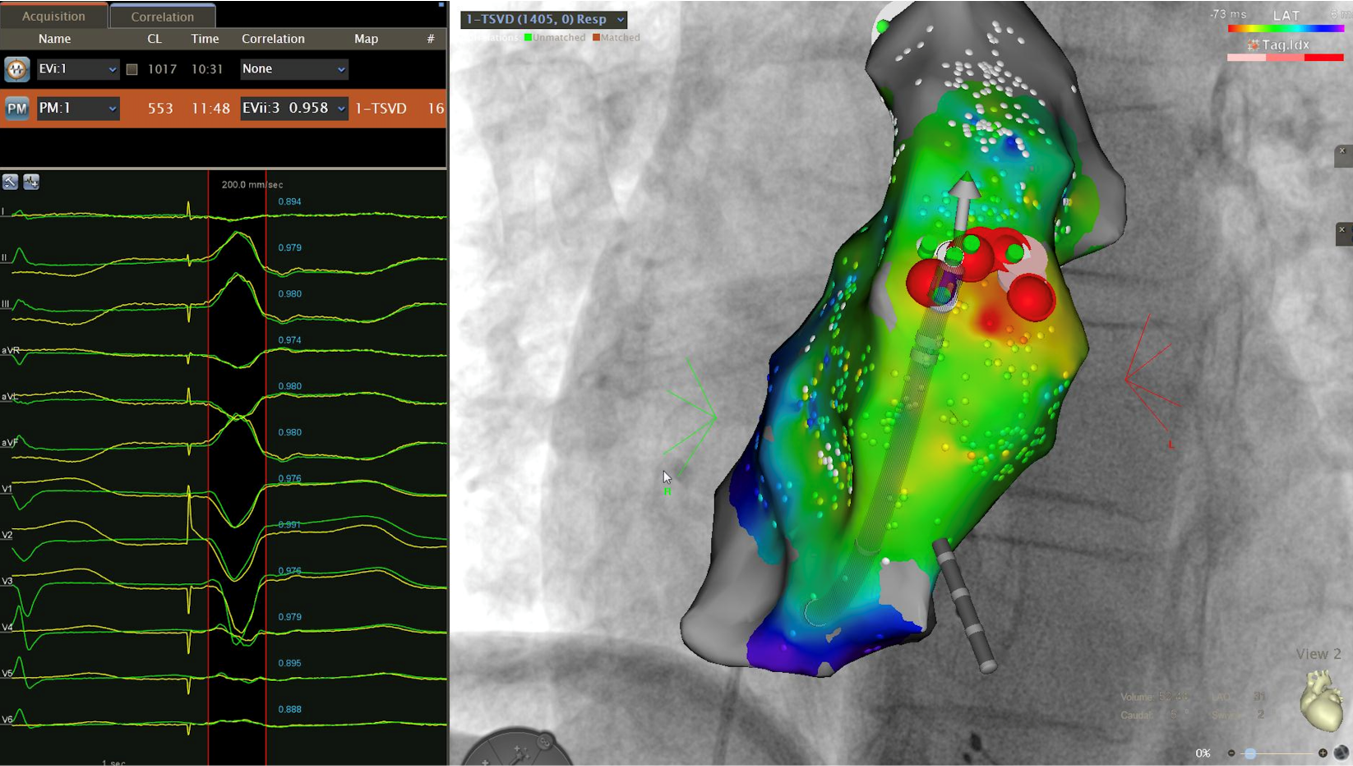Click the 11:48 time value

[x=210, y=108]
